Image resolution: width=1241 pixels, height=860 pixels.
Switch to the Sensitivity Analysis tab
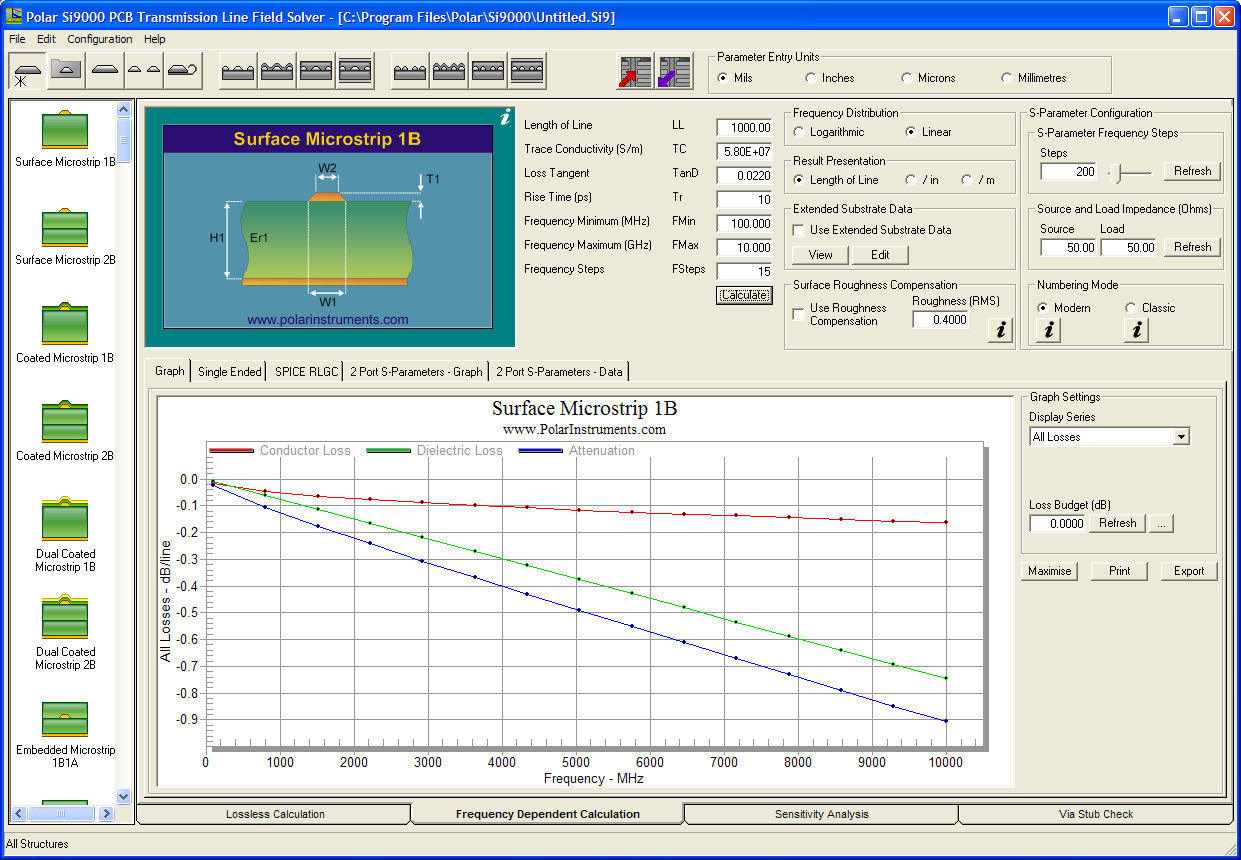(822, 814)
